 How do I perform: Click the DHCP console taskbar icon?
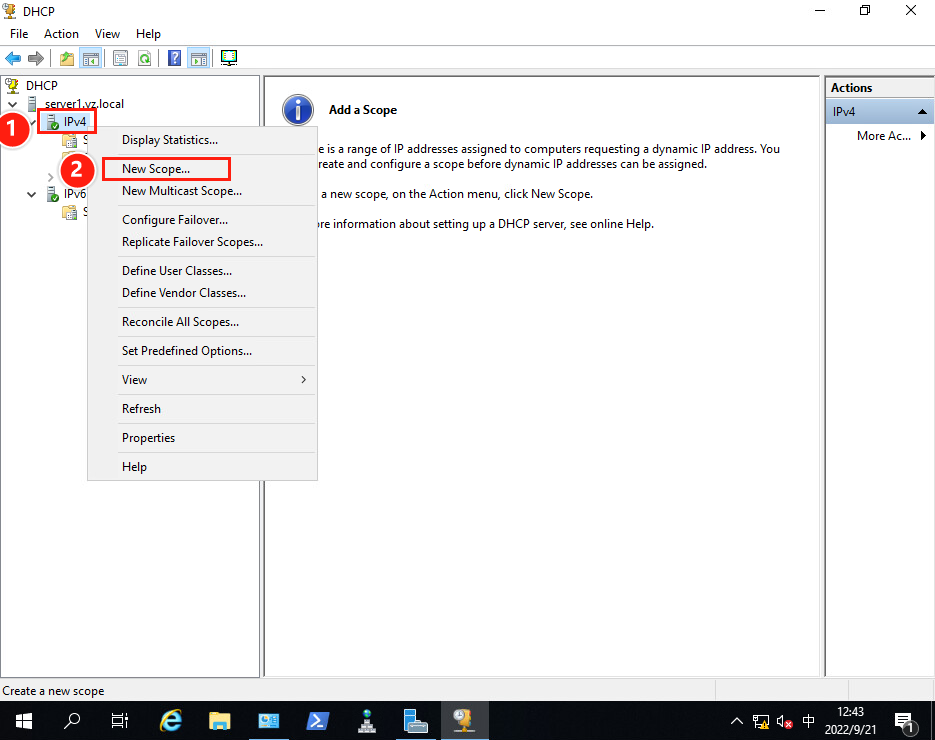464,721
